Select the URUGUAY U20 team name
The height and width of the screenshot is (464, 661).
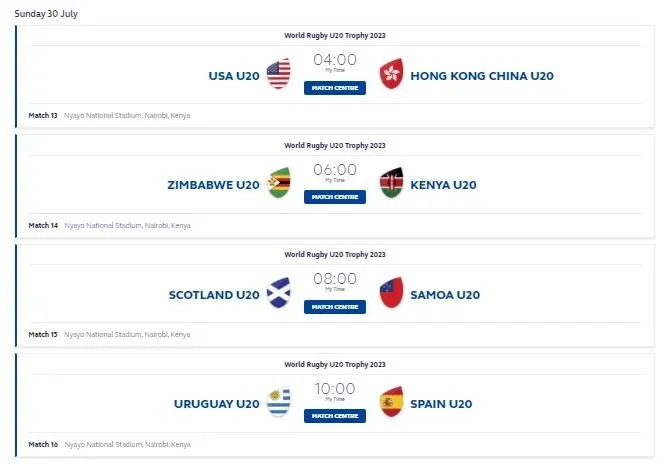coord(216,404)
